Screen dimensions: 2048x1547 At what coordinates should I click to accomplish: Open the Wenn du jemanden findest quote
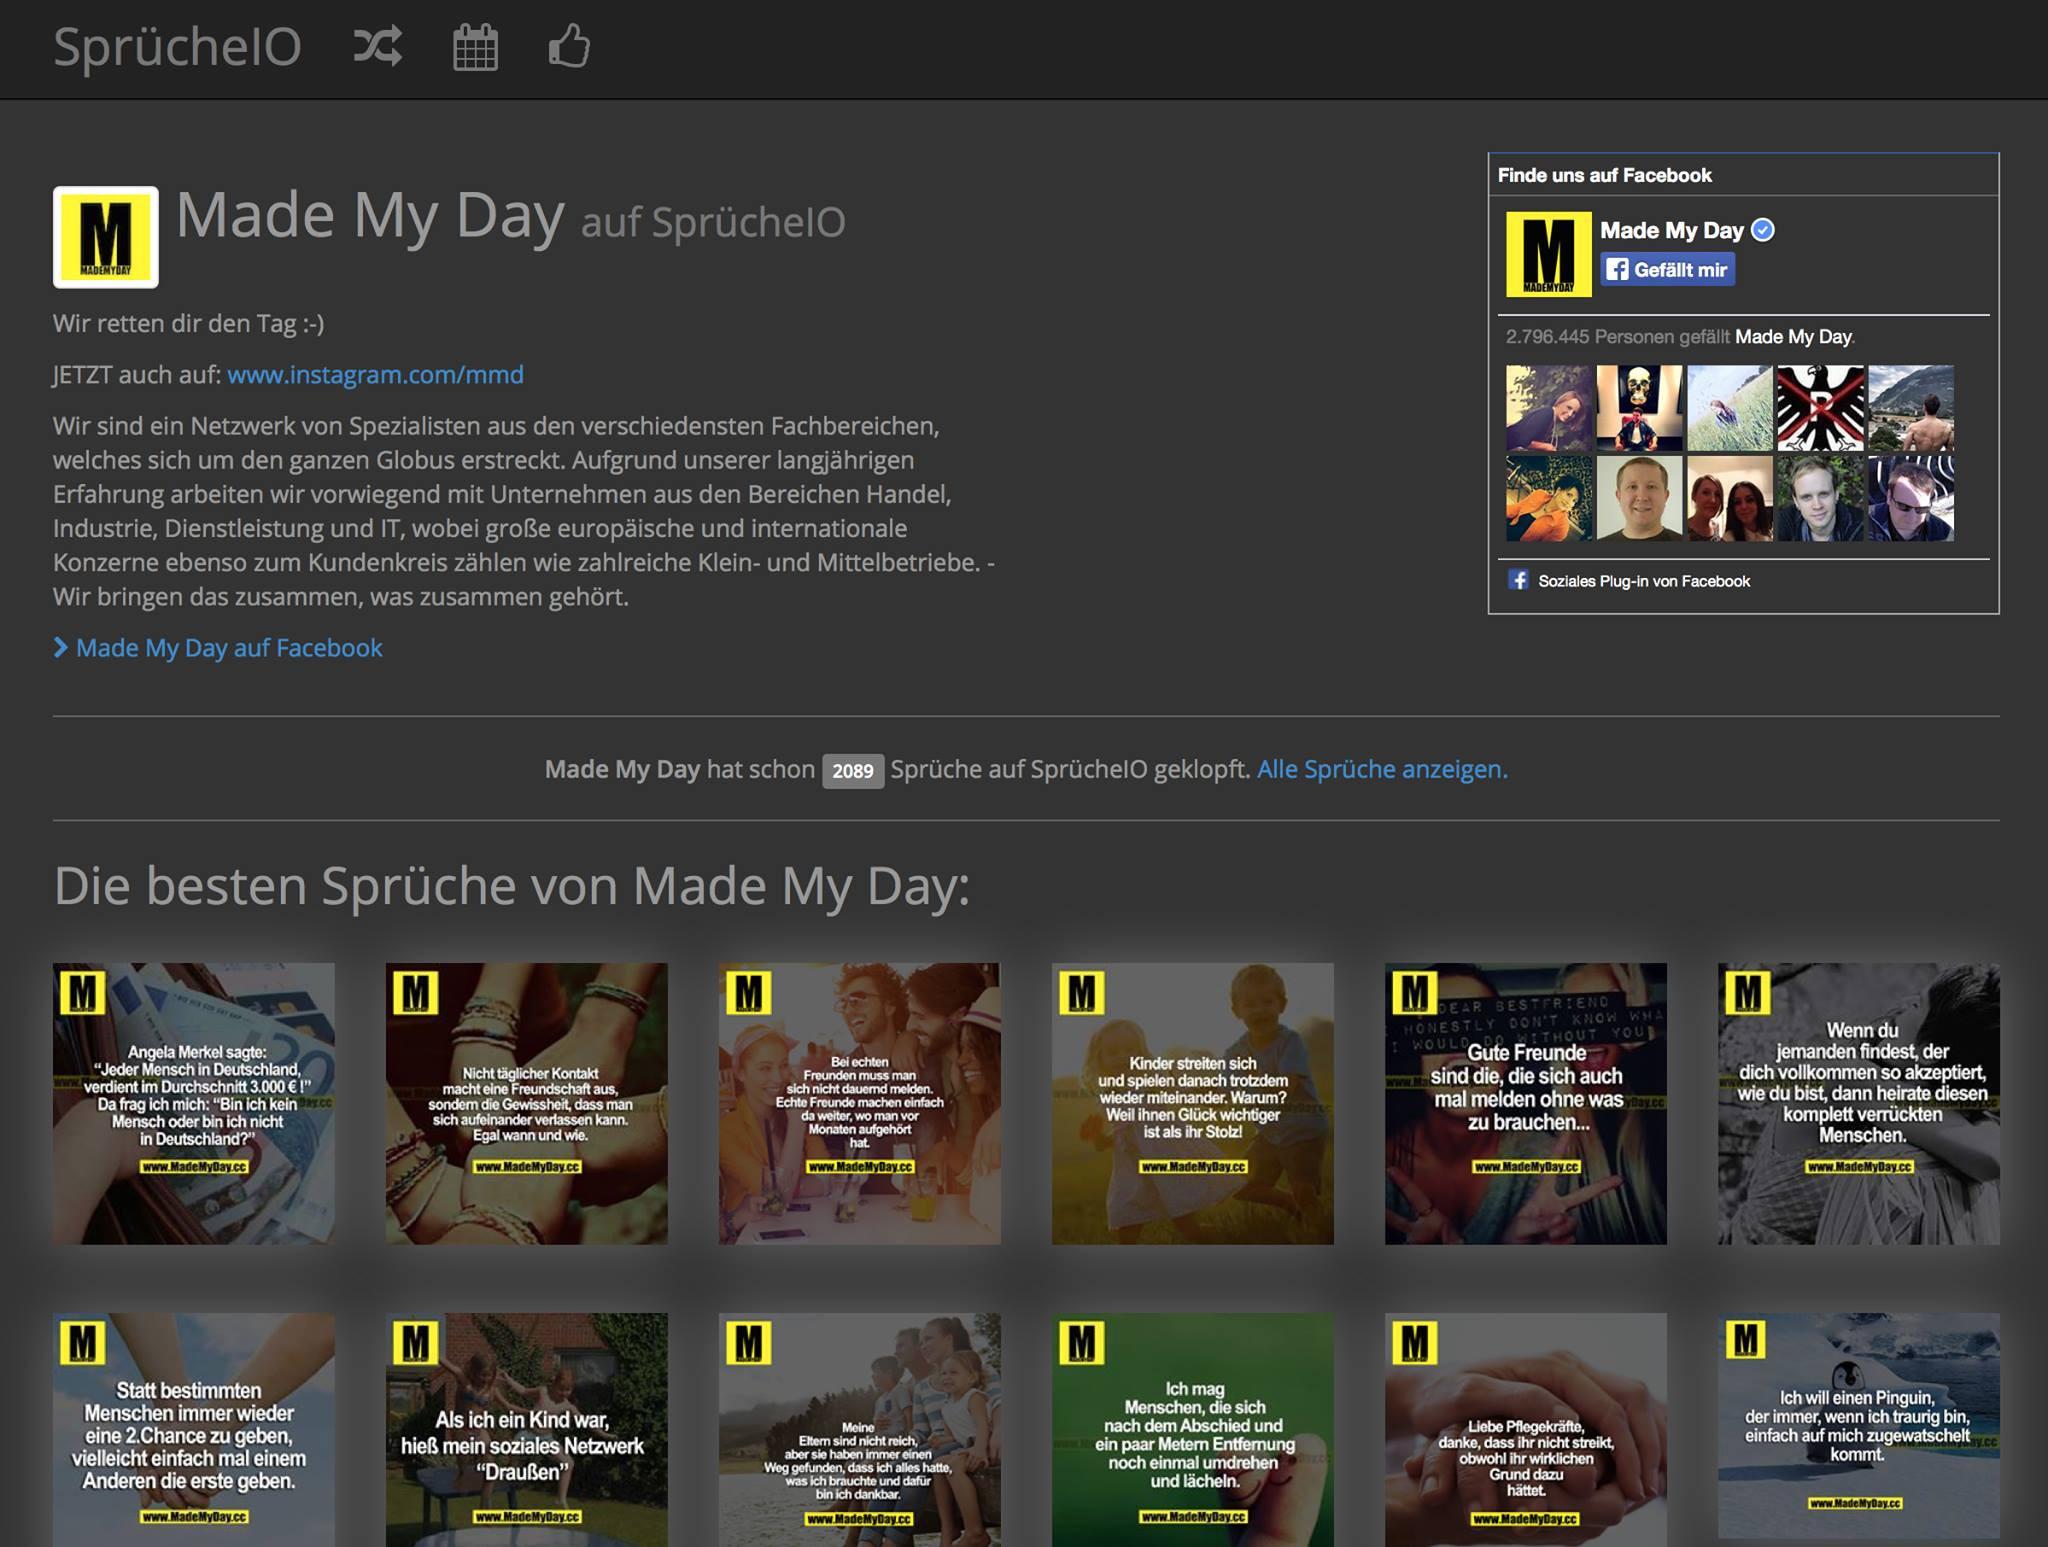click(1859, 1104)
